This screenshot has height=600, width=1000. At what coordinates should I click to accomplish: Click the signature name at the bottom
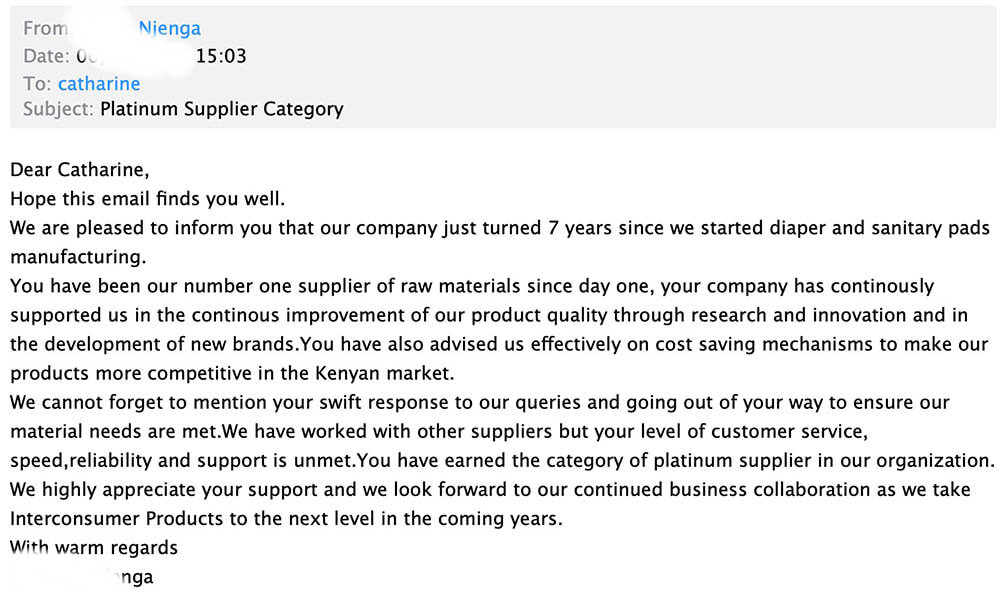coord(82,577)
